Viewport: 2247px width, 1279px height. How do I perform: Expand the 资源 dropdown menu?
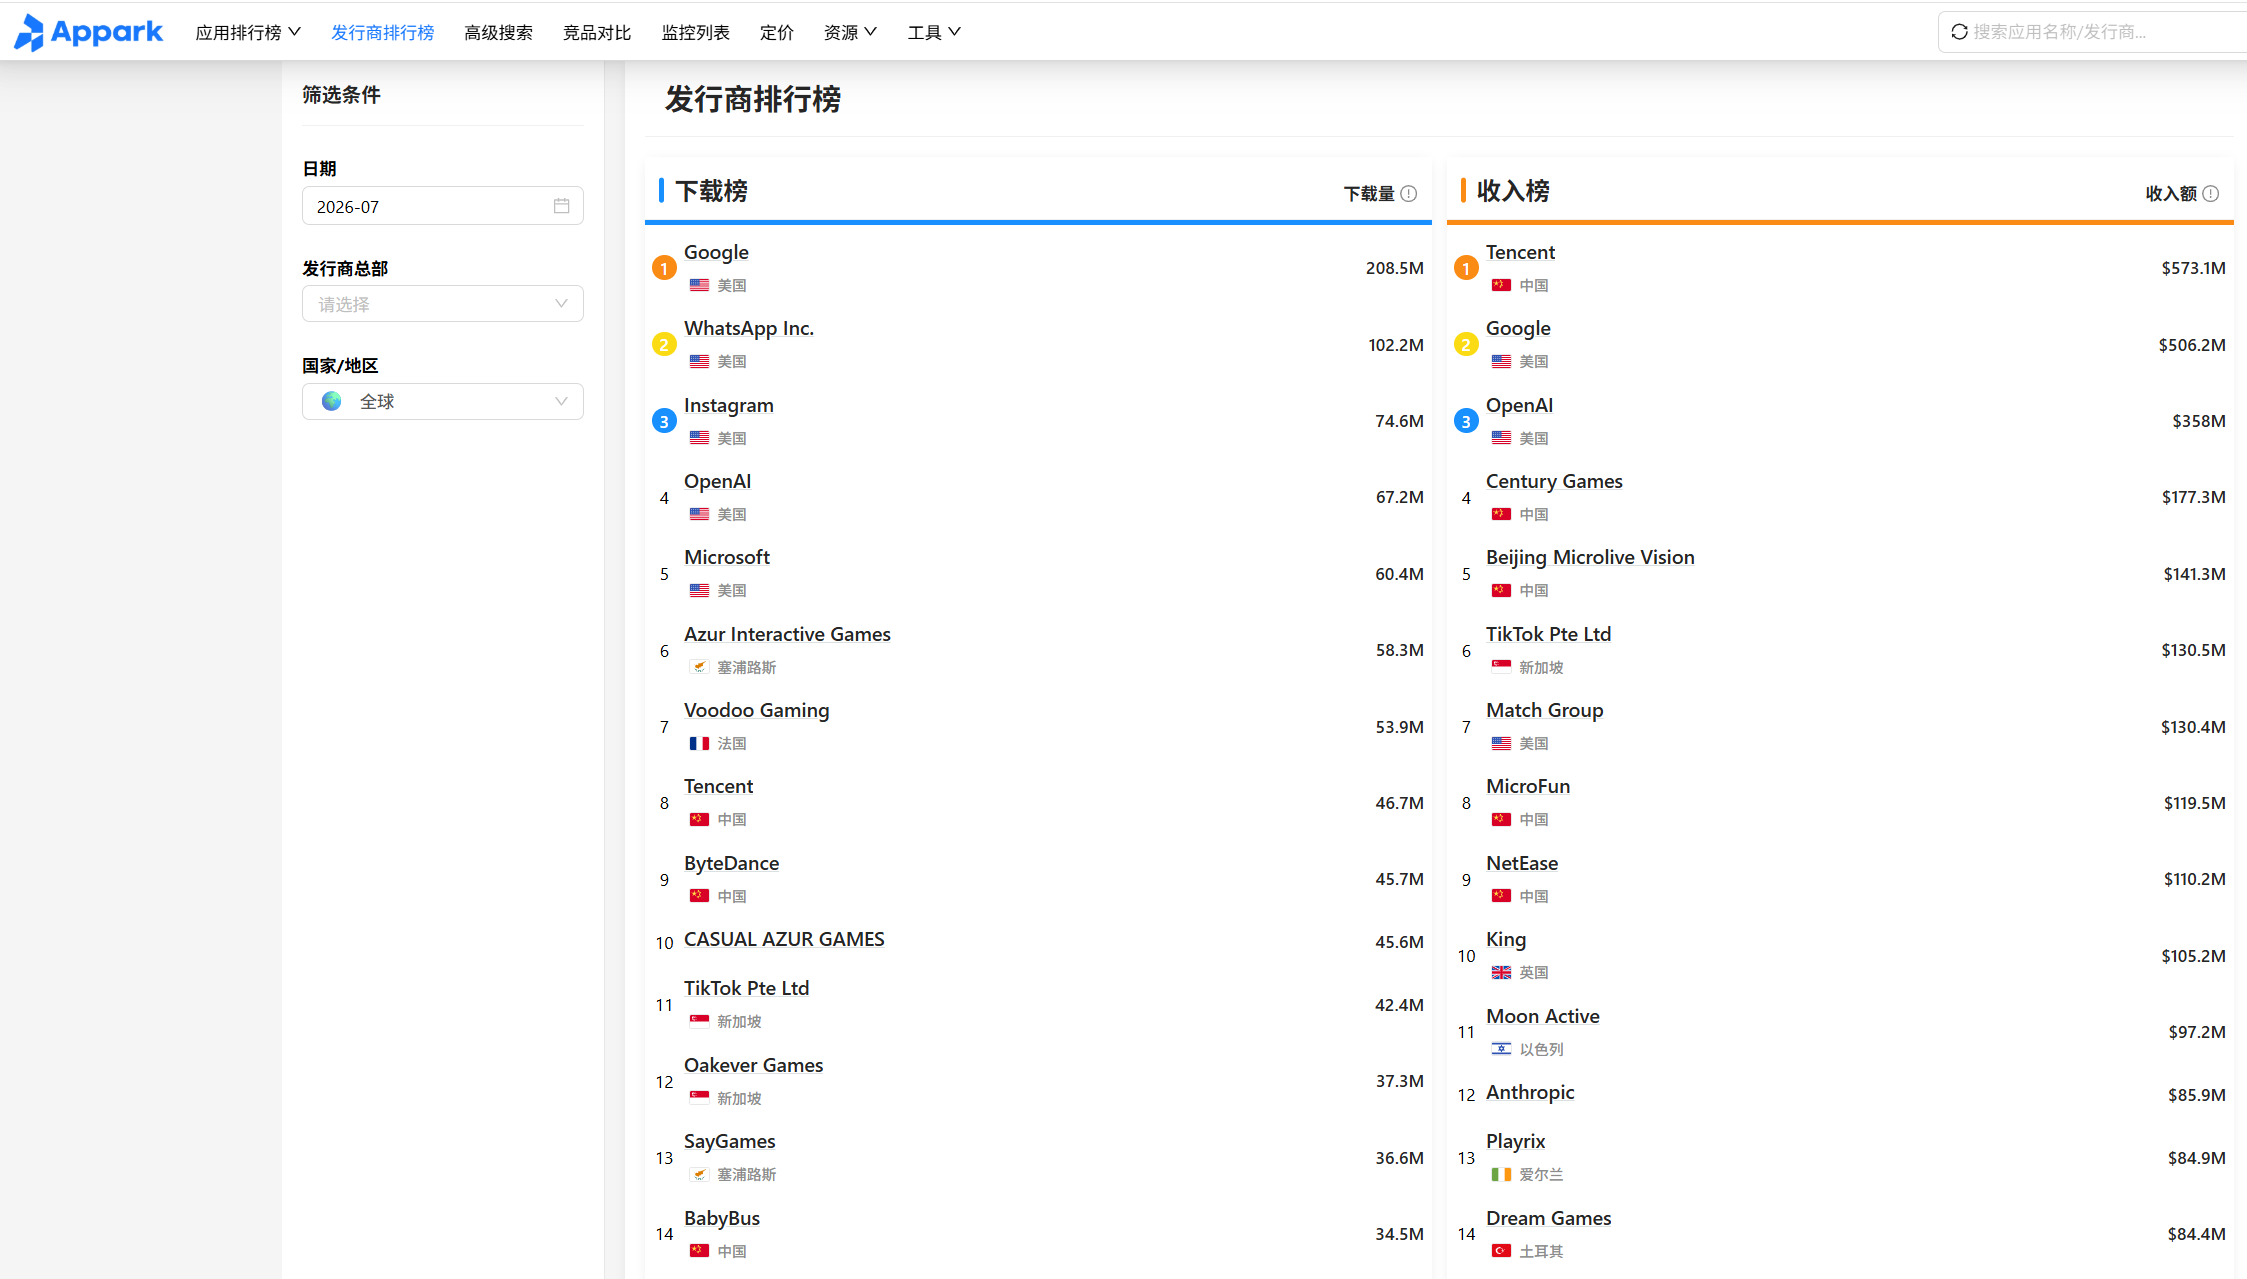coord(850,32)
